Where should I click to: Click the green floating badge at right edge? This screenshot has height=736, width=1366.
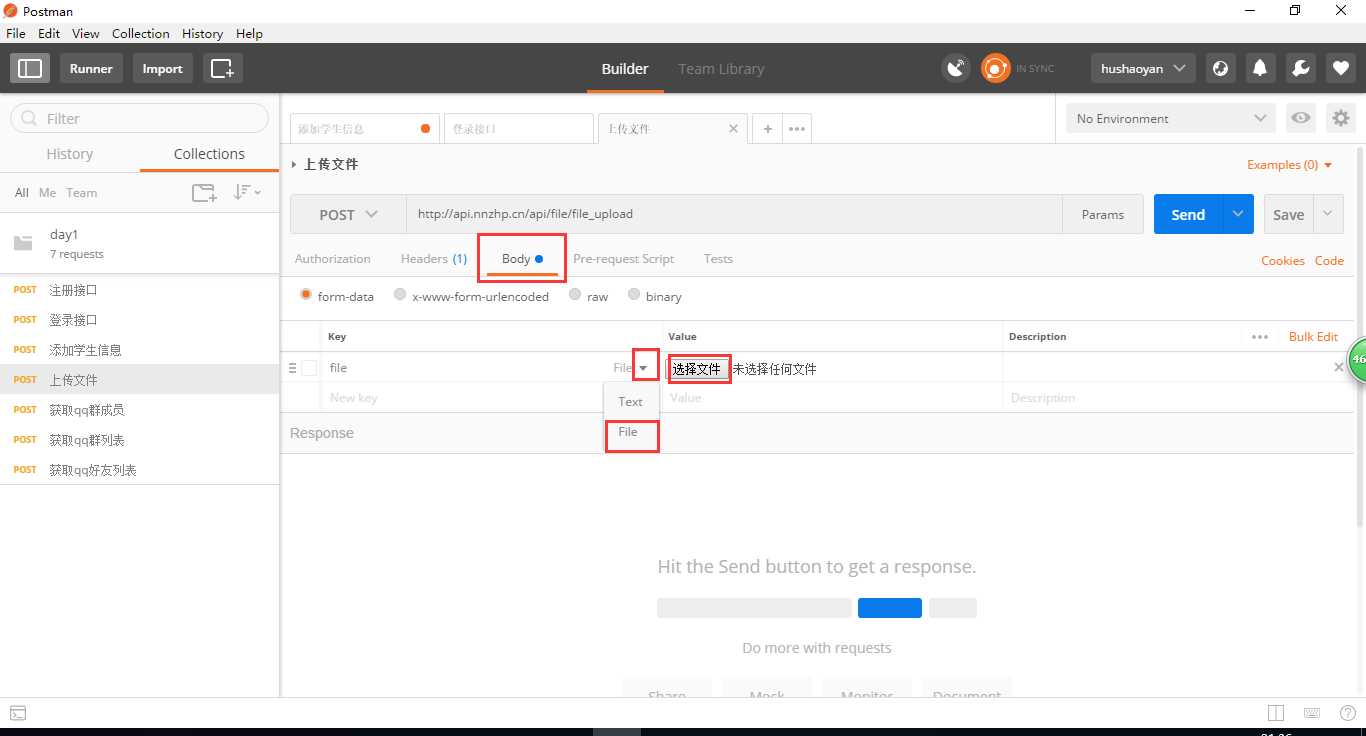(x=1357, y=358)
